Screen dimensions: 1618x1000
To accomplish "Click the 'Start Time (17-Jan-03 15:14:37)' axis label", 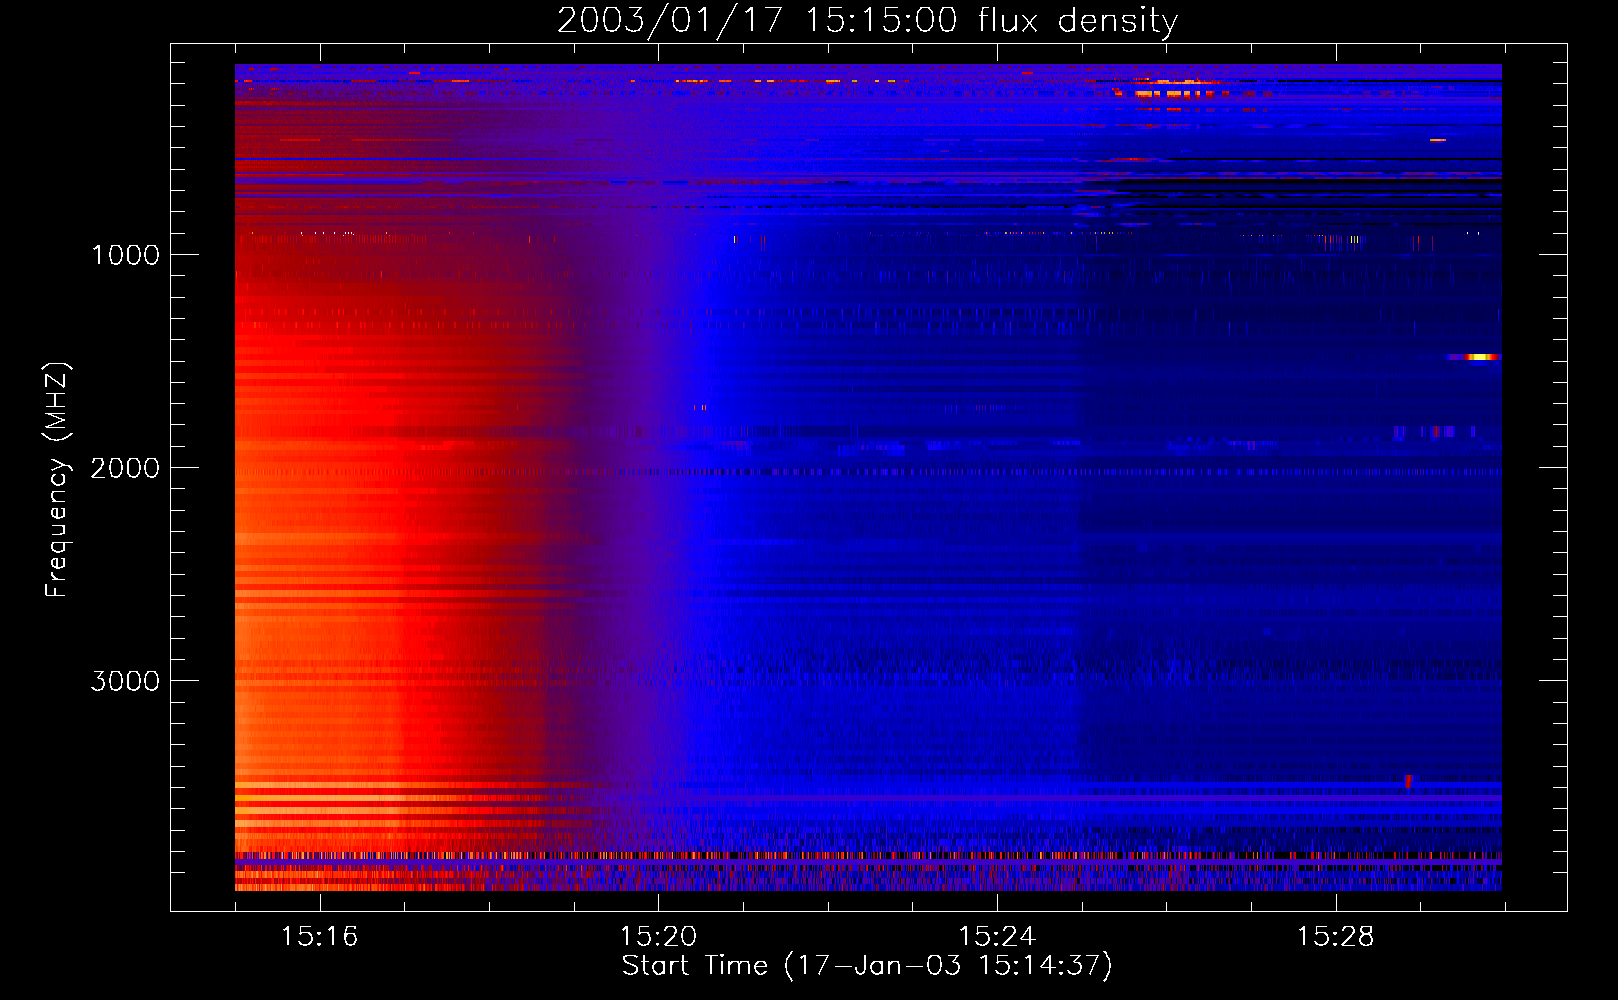I will coord(867,966).
